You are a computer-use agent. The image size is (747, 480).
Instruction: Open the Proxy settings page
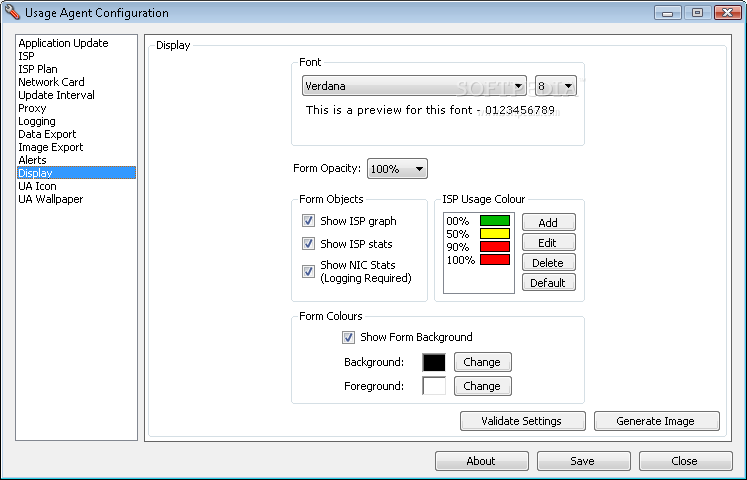point(32,108)
